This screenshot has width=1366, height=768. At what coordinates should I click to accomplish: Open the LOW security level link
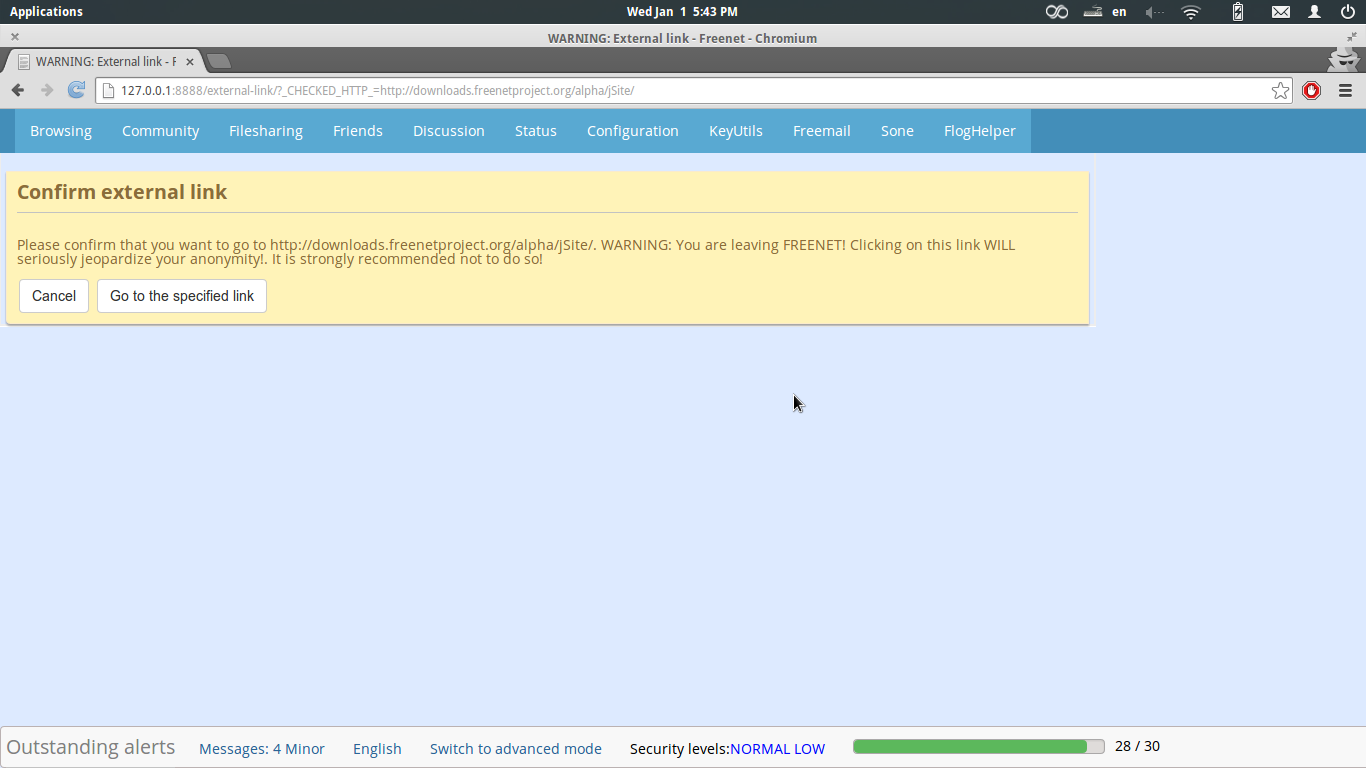[x=810, y=749]
